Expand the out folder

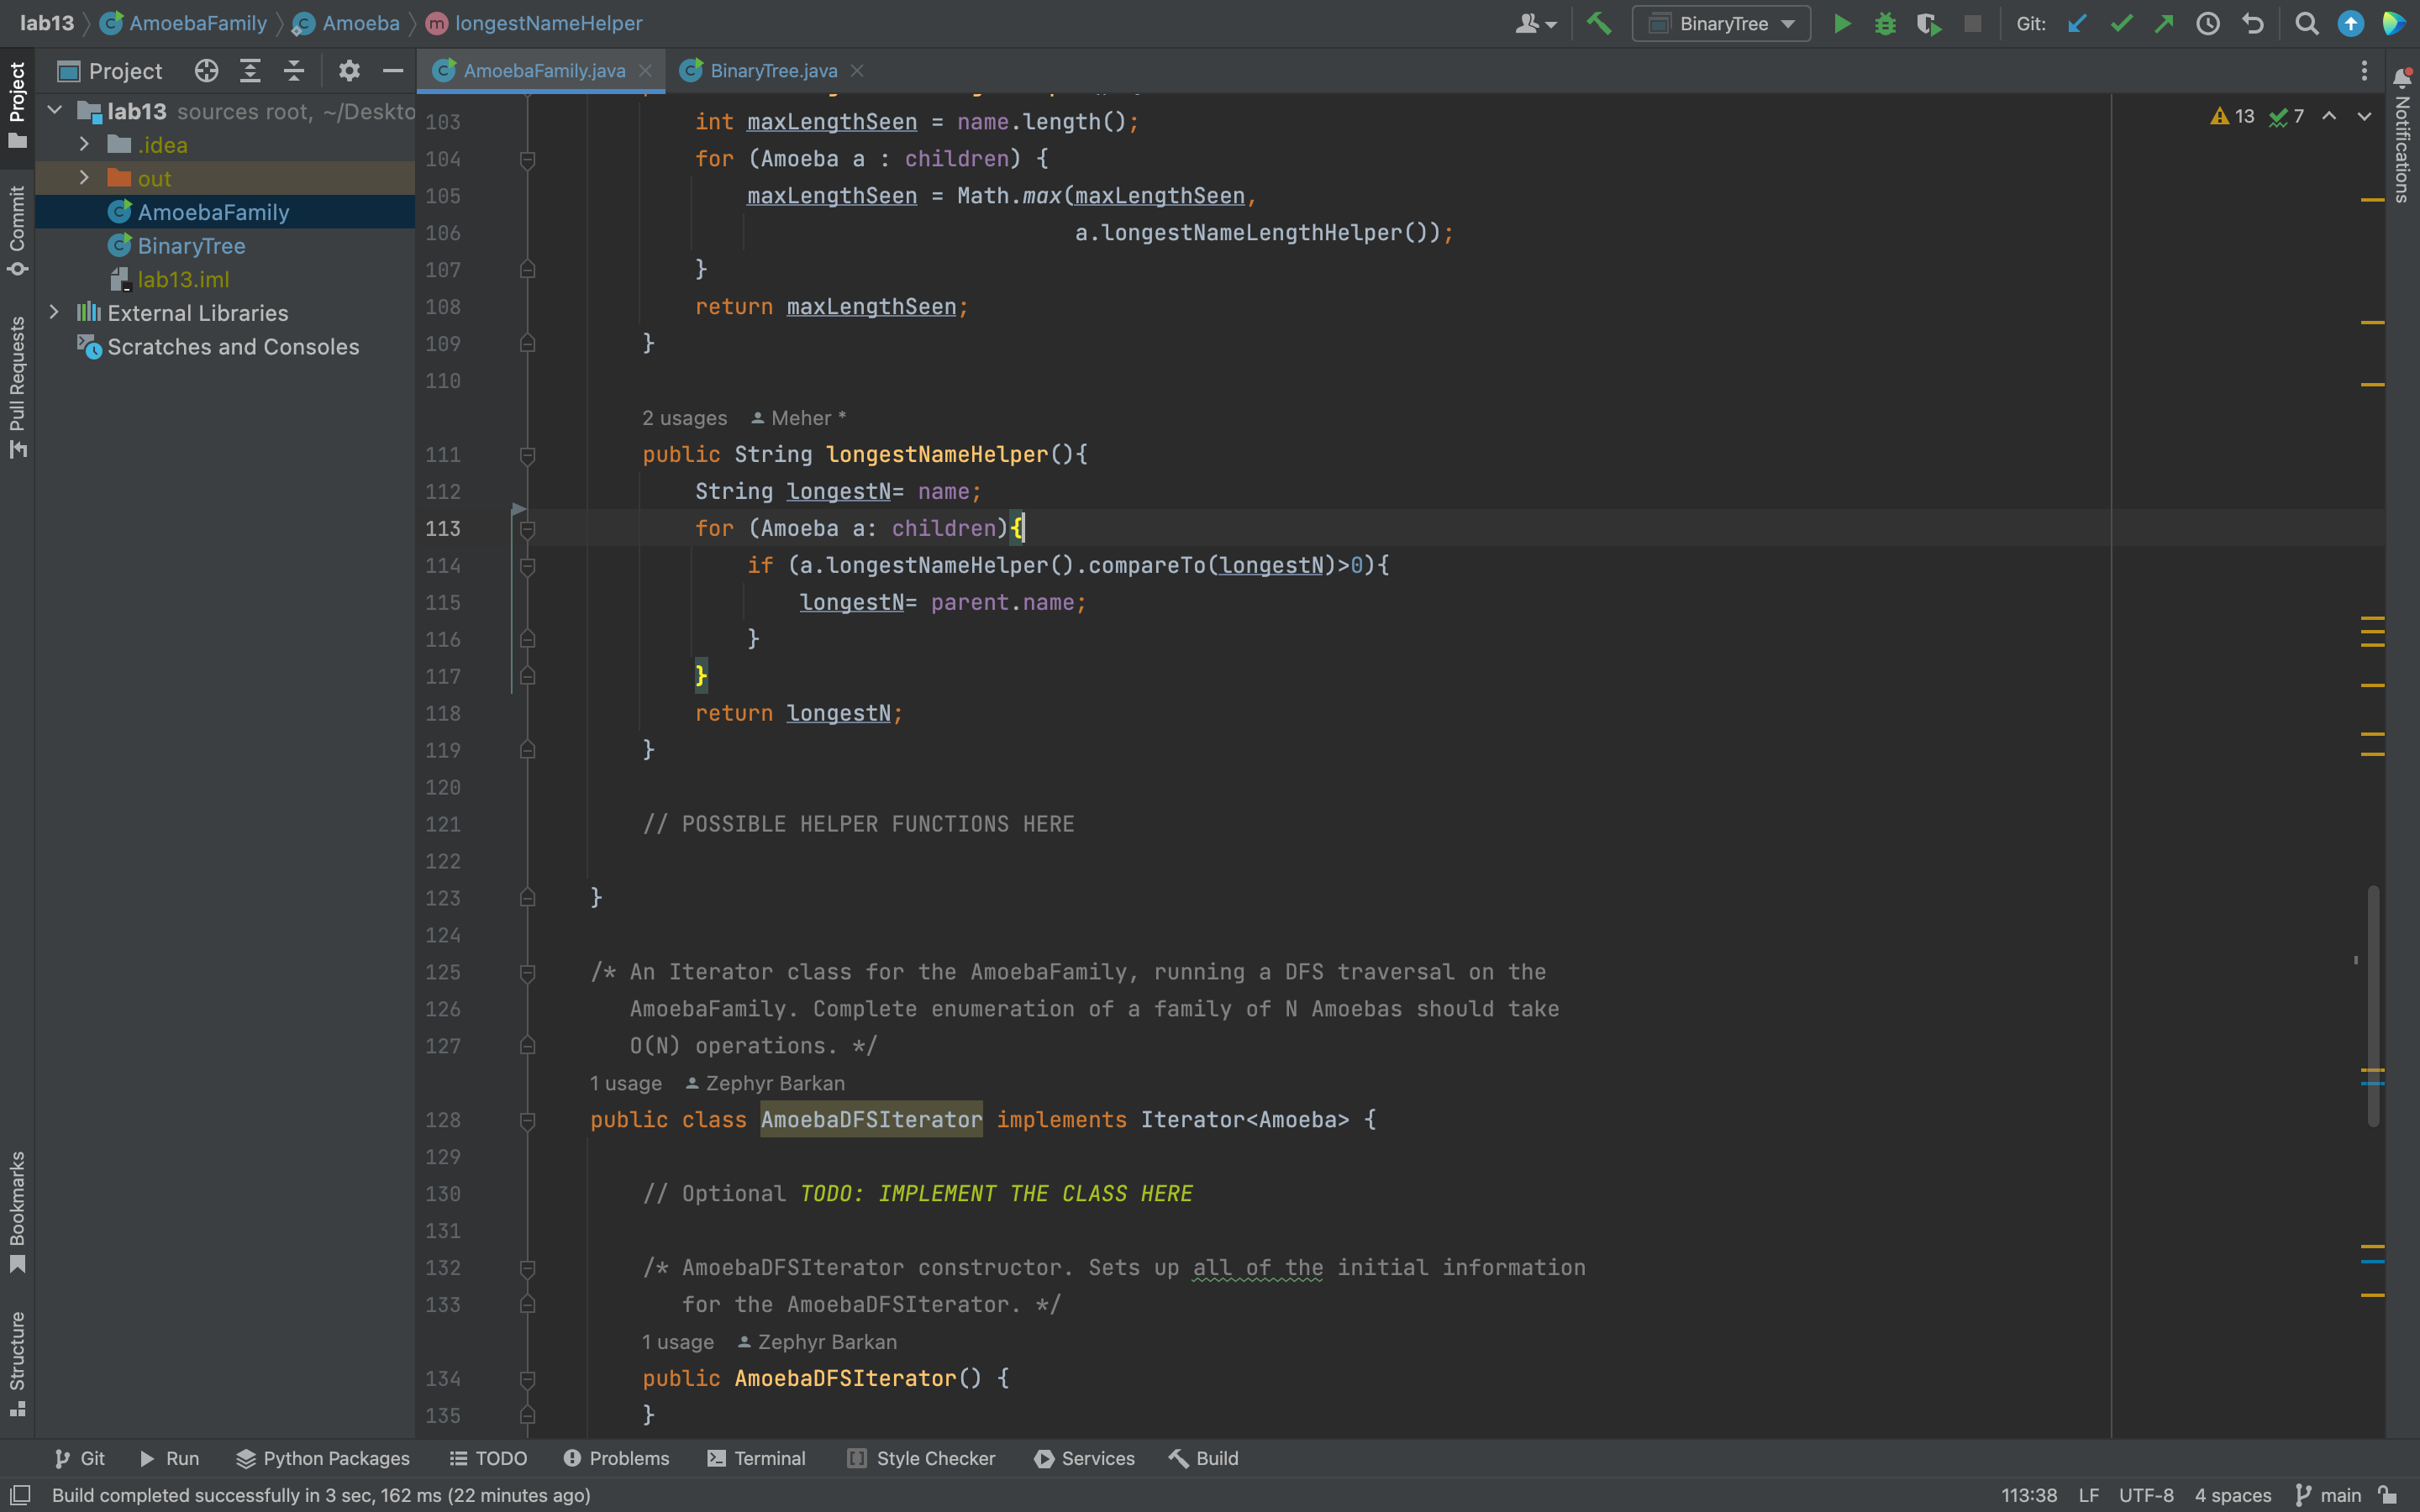pos(84,178)
